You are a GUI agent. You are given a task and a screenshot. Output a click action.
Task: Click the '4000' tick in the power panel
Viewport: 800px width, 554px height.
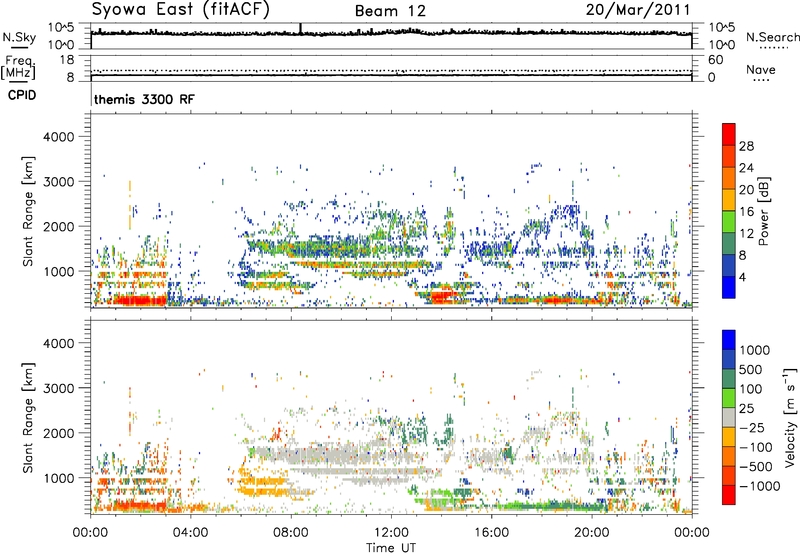pos(59,137)
